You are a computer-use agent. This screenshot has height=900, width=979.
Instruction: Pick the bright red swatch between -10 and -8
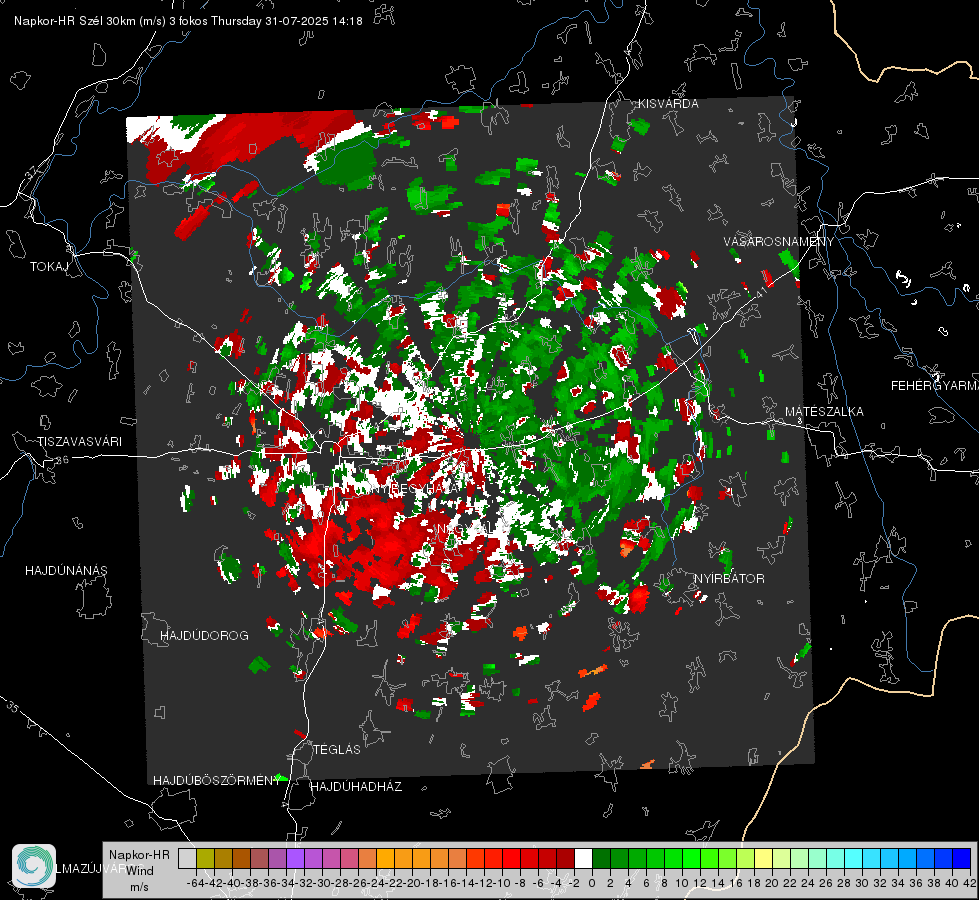point(511,858)
